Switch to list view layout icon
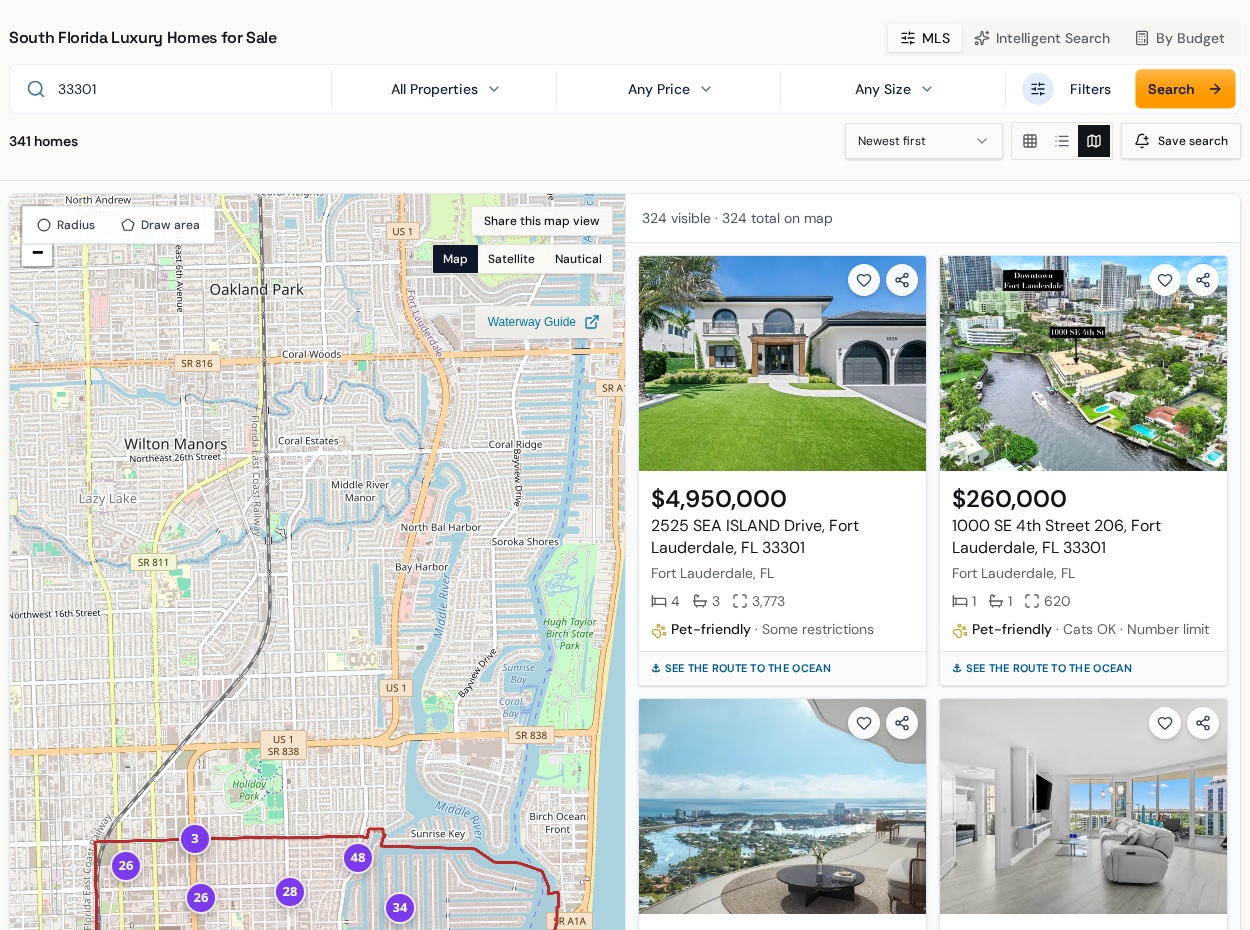The image size is (1250, 930). coord(1062,141)
